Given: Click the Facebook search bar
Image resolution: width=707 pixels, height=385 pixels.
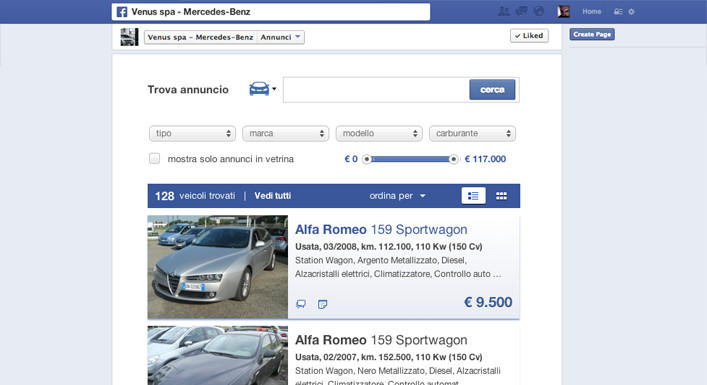Looking at the screenshot, I should [x=271, y=12].
